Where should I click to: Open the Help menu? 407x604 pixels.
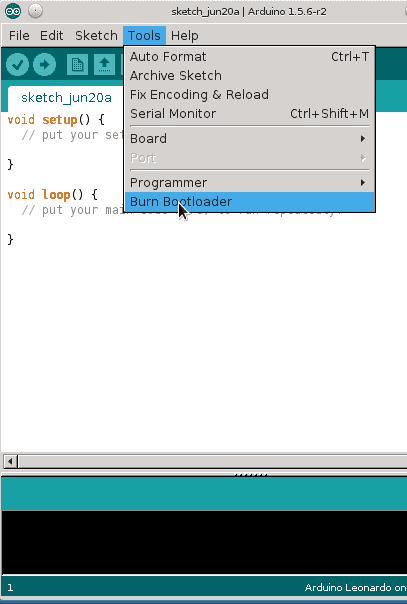click(x=185, y=35)
